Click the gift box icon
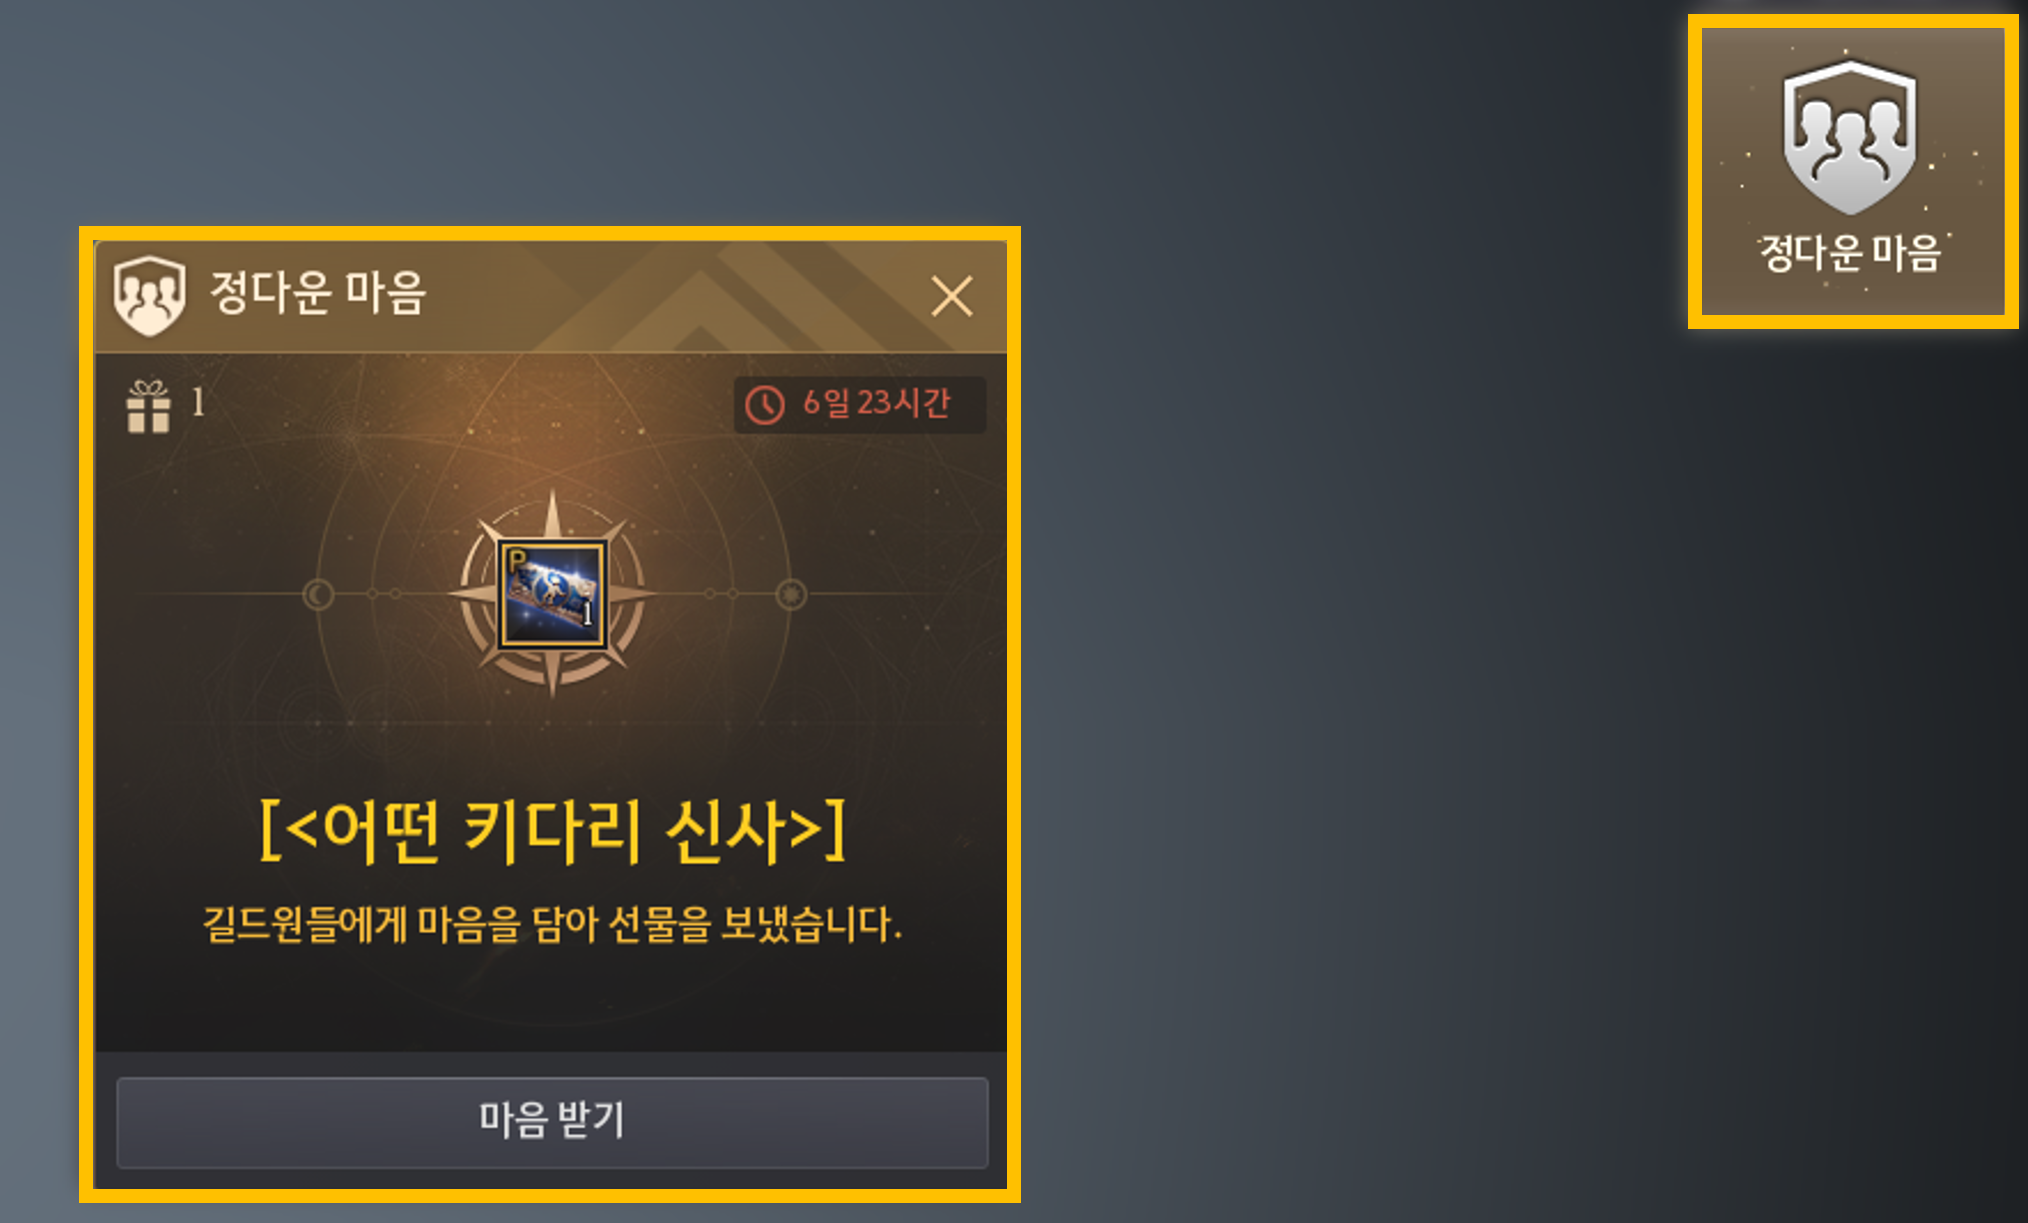Image resolution: width=2028 pixels, height=1223 pixels. pyautogui.click(x=148, y=406)
